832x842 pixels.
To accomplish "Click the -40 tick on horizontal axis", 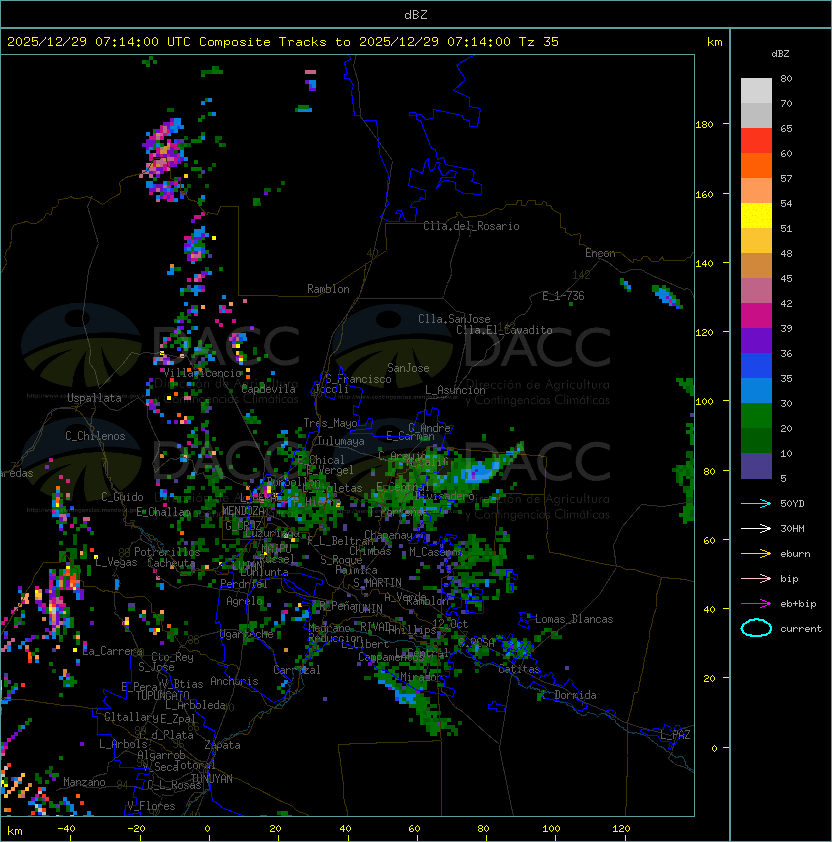I will point(66,829).
